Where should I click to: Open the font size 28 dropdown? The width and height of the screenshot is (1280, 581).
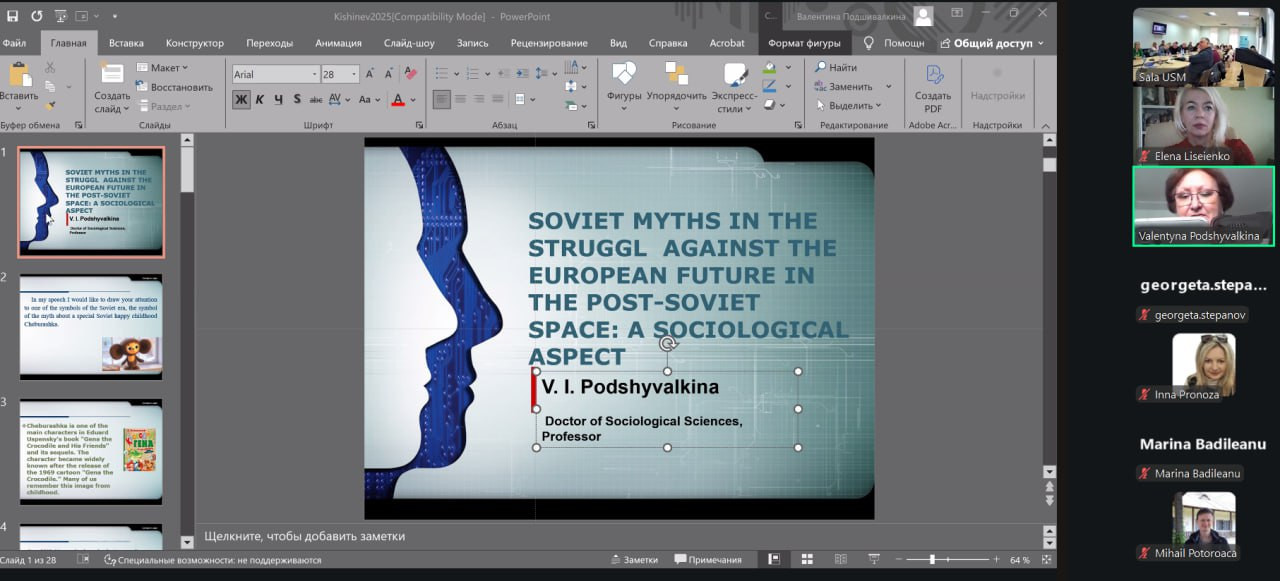[354, 74]
